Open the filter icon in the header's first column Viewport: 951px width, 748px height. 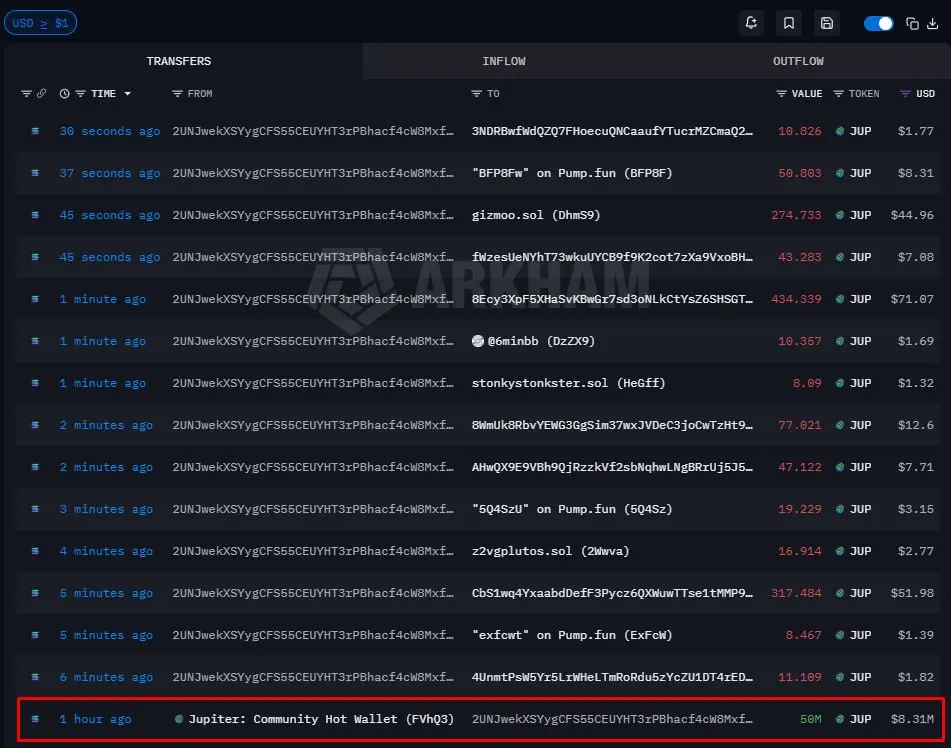click(26, 93)
